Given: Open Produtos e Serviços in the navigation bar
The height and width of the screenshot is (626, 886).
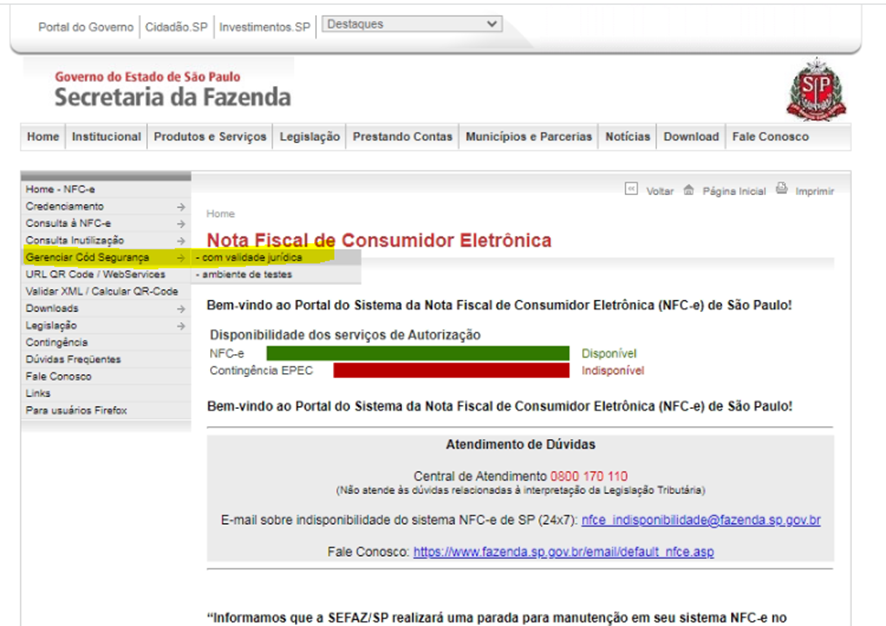Looking at the screenshot, I should pos(210,137).
